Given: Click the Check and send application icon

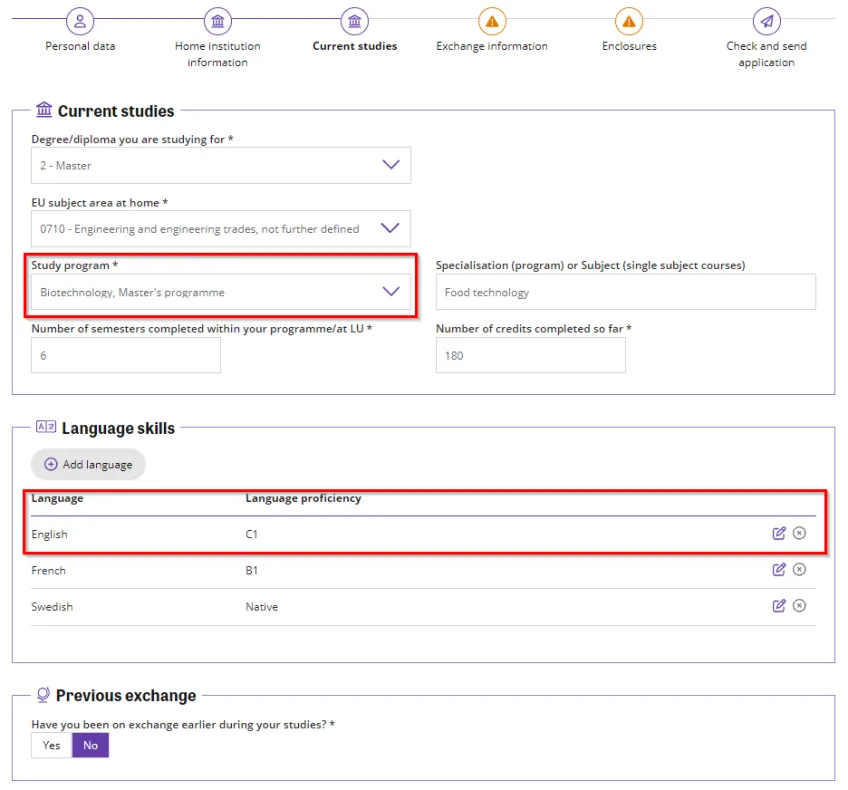Looking at the screenshot, I should (x=766, y=21).
